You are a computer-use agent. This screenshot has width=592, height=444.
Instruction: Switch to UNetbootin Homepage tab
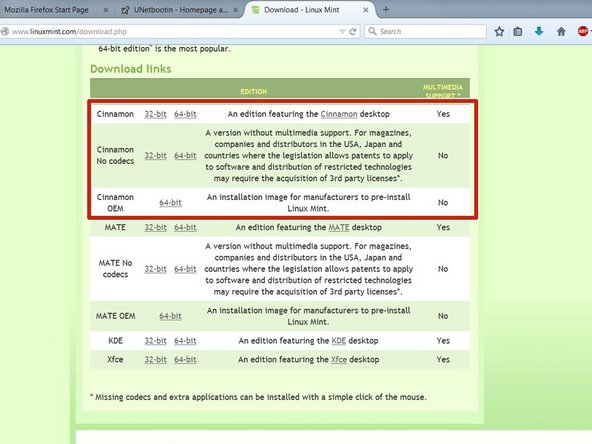(181, 10)
